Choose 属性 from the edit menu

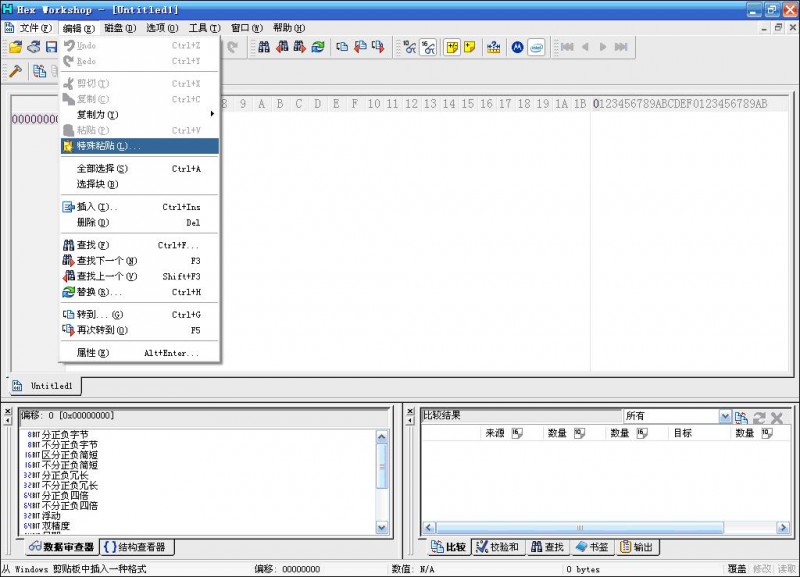coord(139,353)
